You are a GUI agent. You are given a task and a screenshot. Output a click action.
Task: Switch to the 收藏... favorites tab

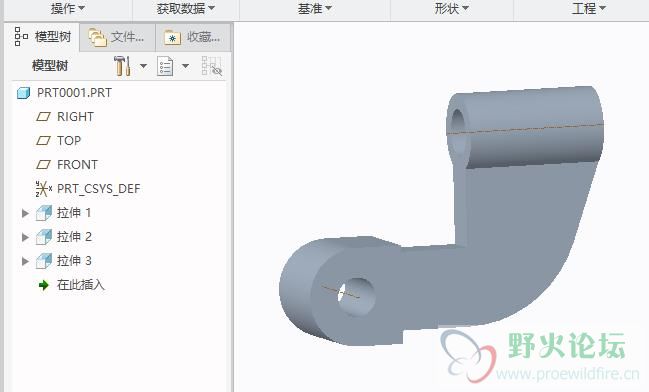click(193, 37)
